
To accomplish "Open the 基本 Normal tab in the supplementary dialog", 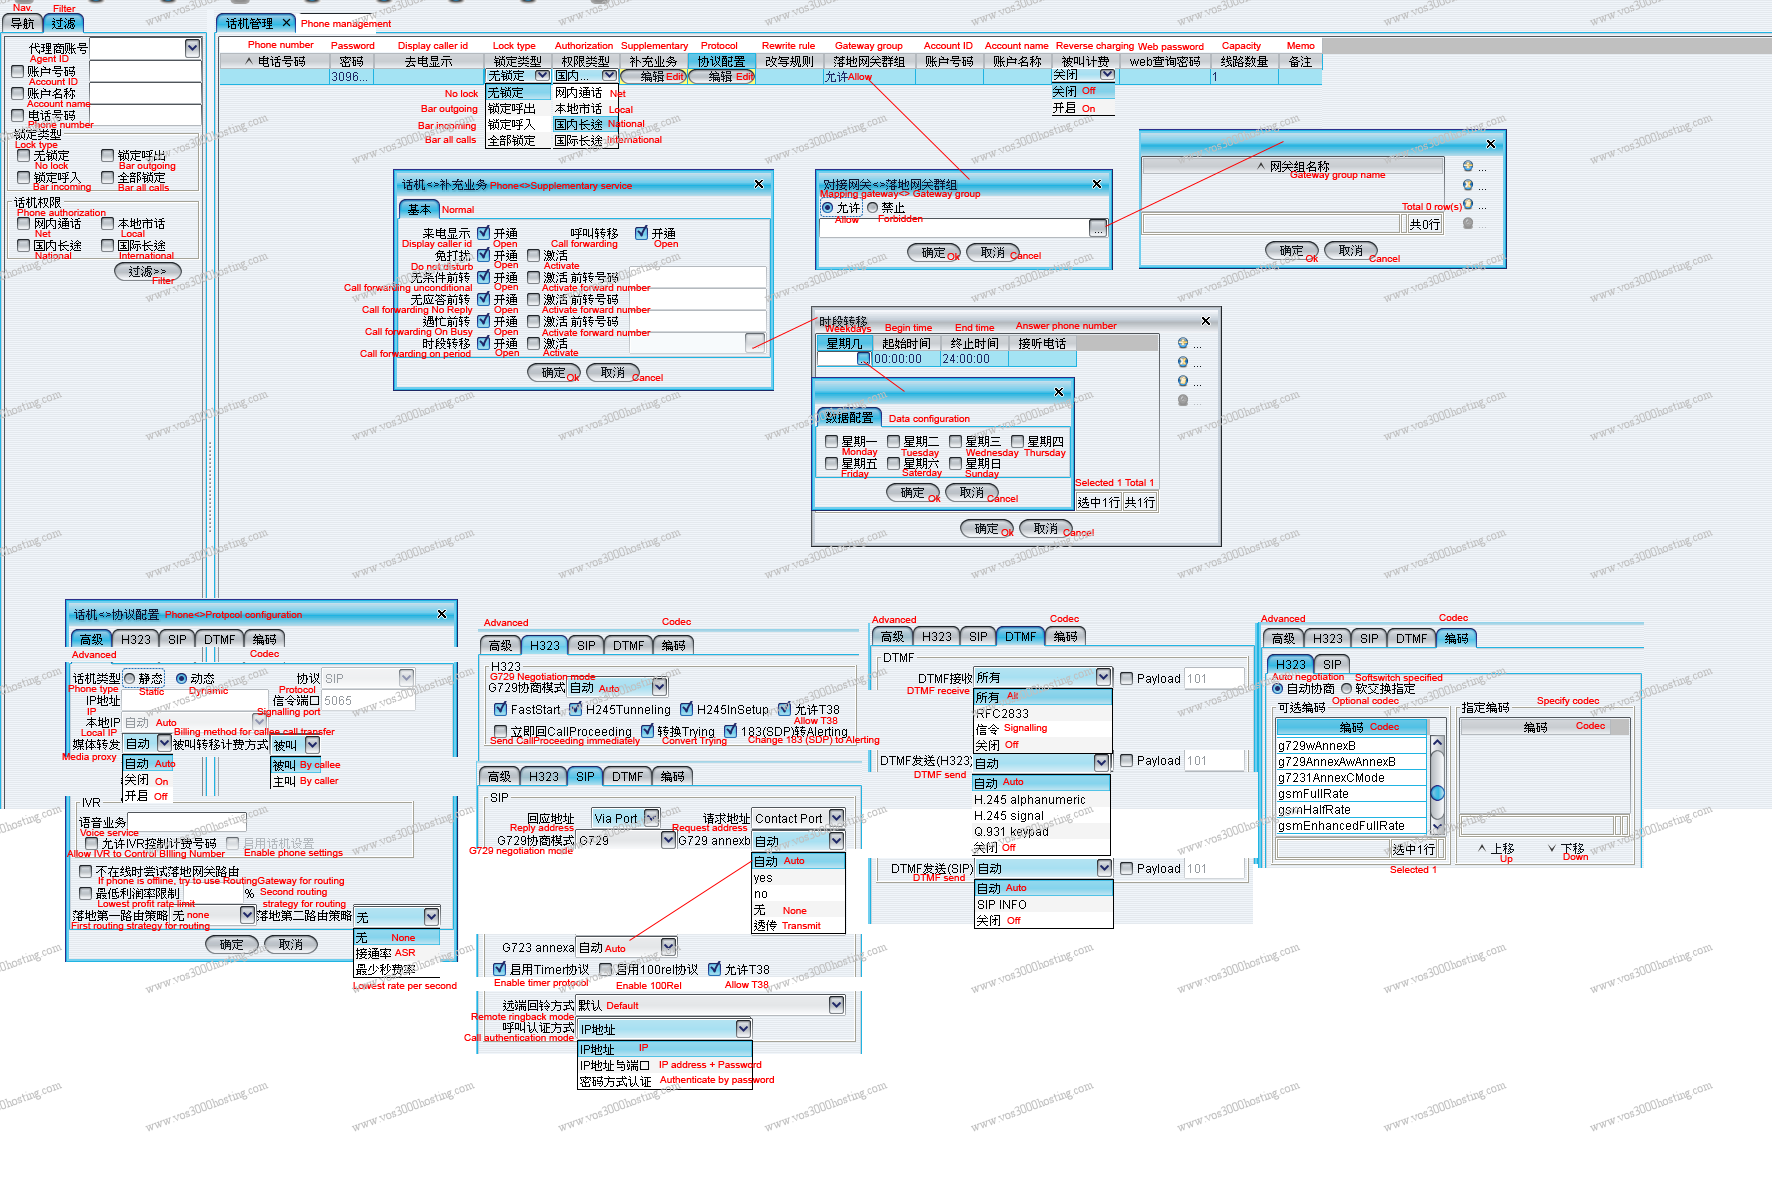I will coord(419,209).
